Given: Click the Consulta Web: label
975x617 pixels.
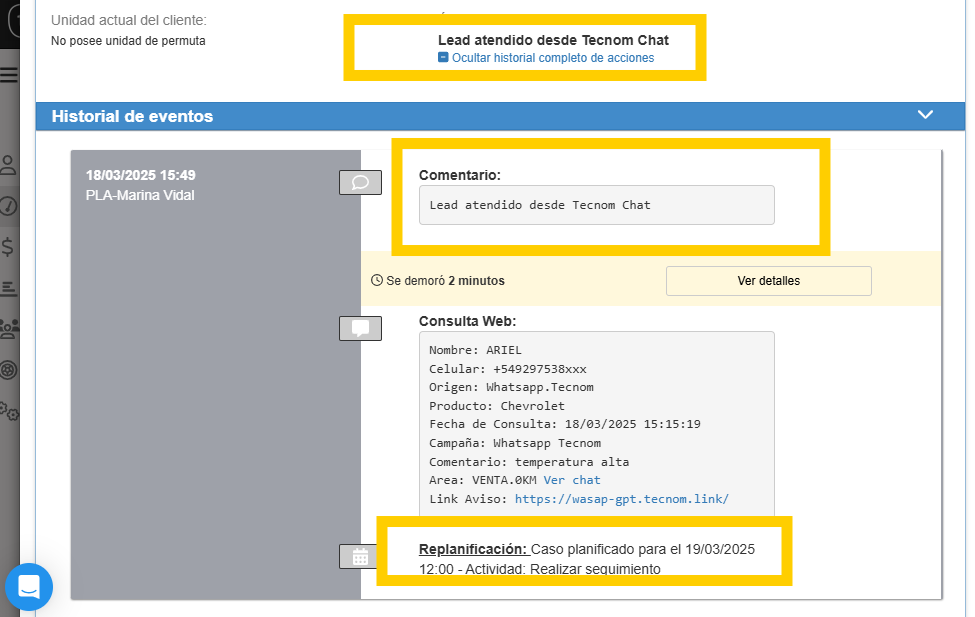Looking at the screenshot, I should (468, 322).
